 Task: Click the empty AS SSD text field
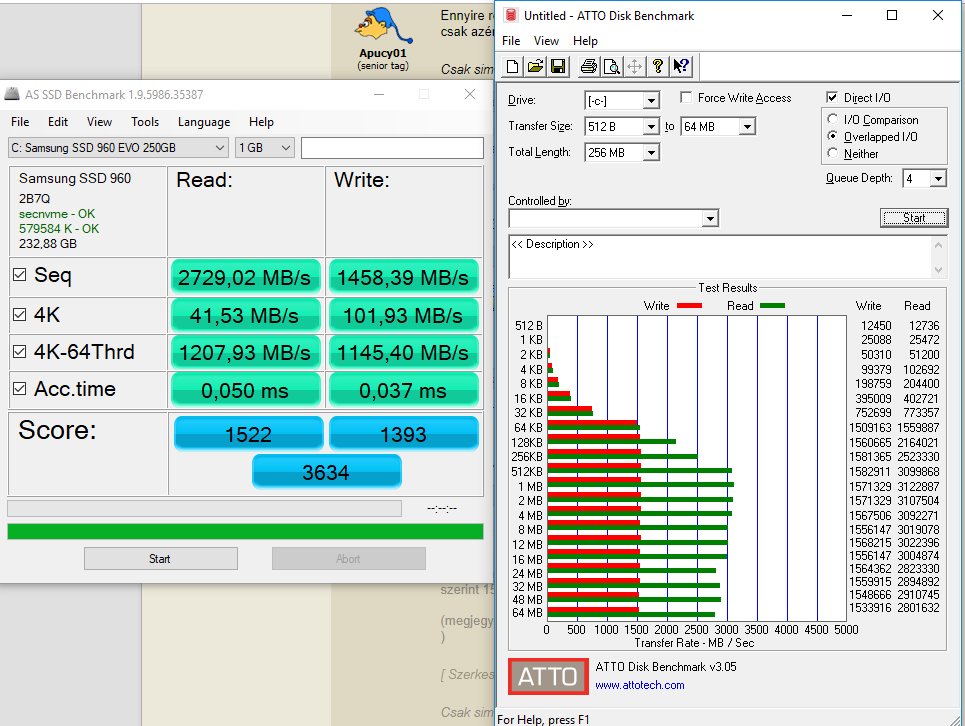tap(392, 148)
